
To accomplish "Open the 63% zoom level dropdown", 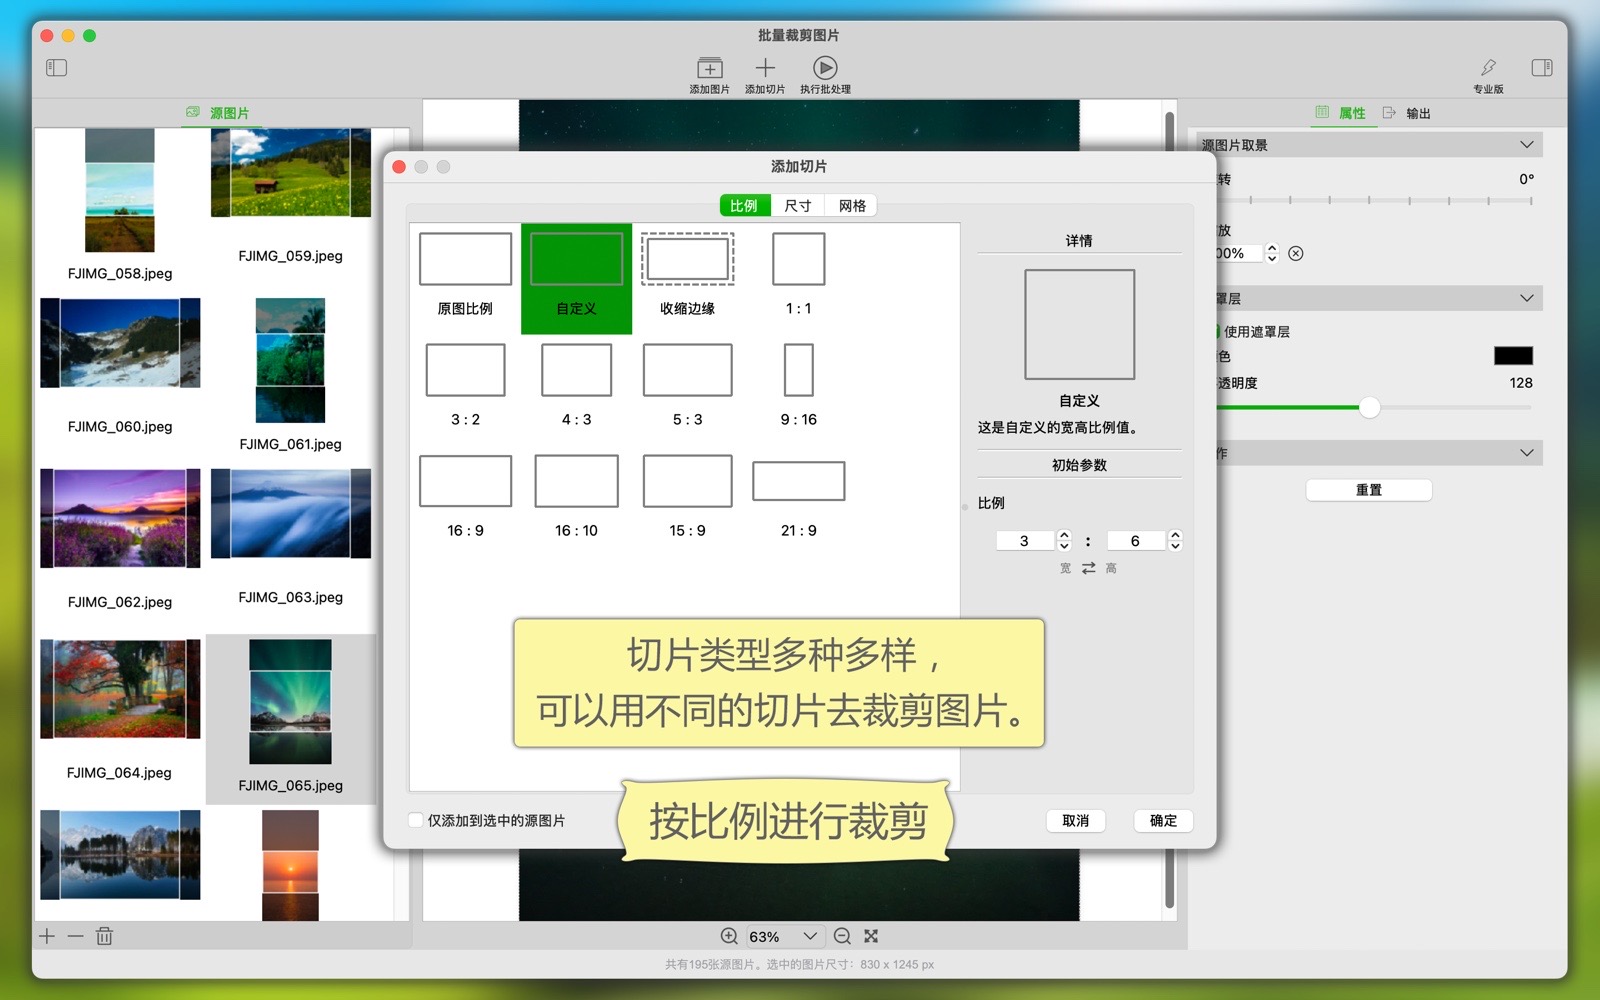I will click(x=810, y=936).
